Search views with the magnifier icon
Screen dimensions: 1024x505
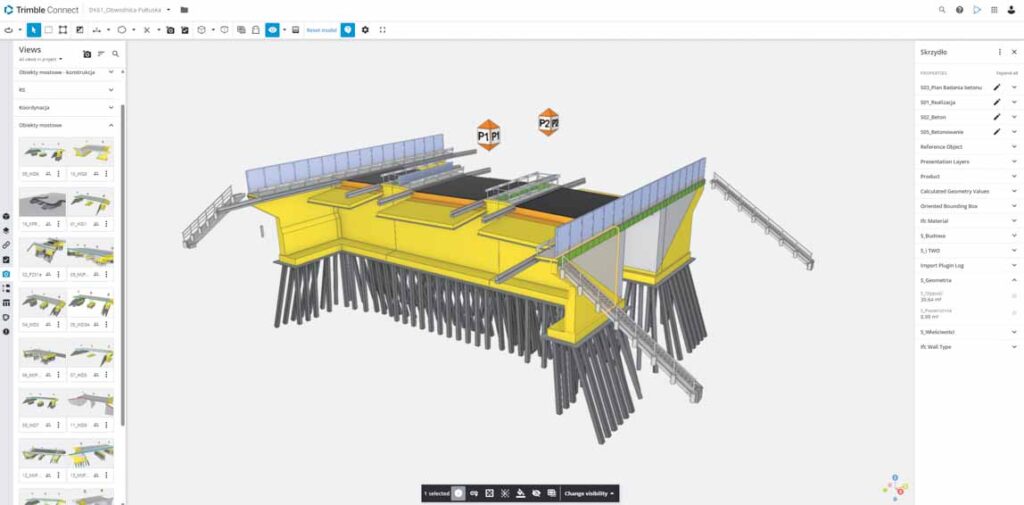tap(116, 54)
